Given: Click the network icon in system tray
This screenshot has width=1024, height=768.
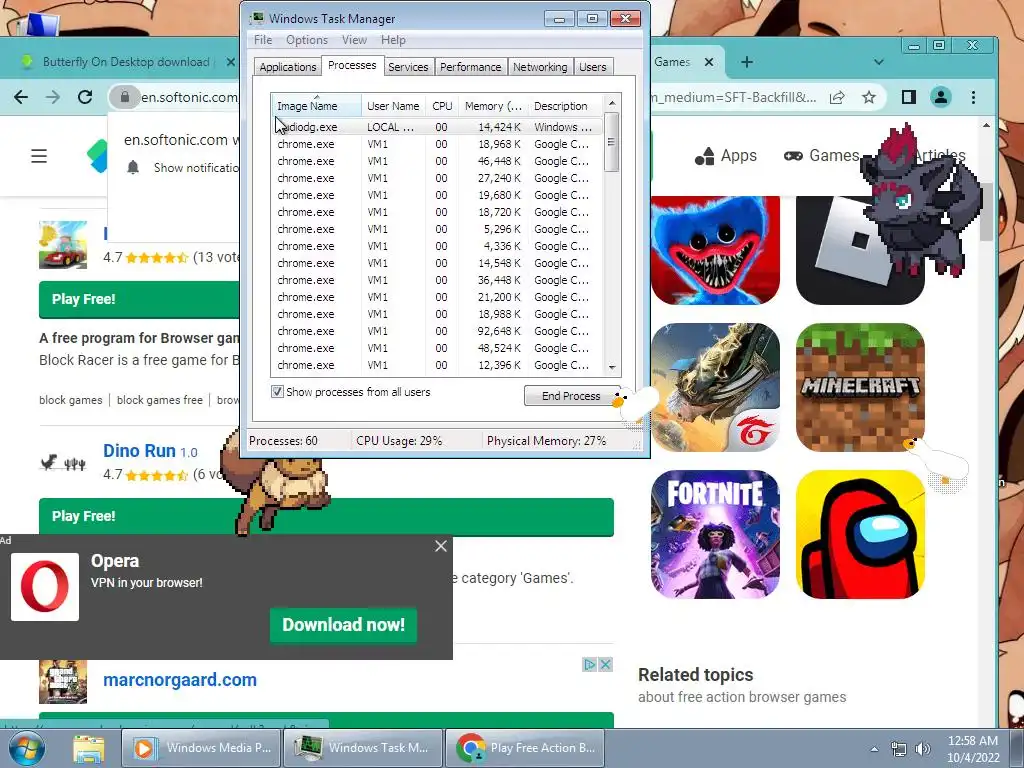Looking at the screenshot, I should point(899,749).
